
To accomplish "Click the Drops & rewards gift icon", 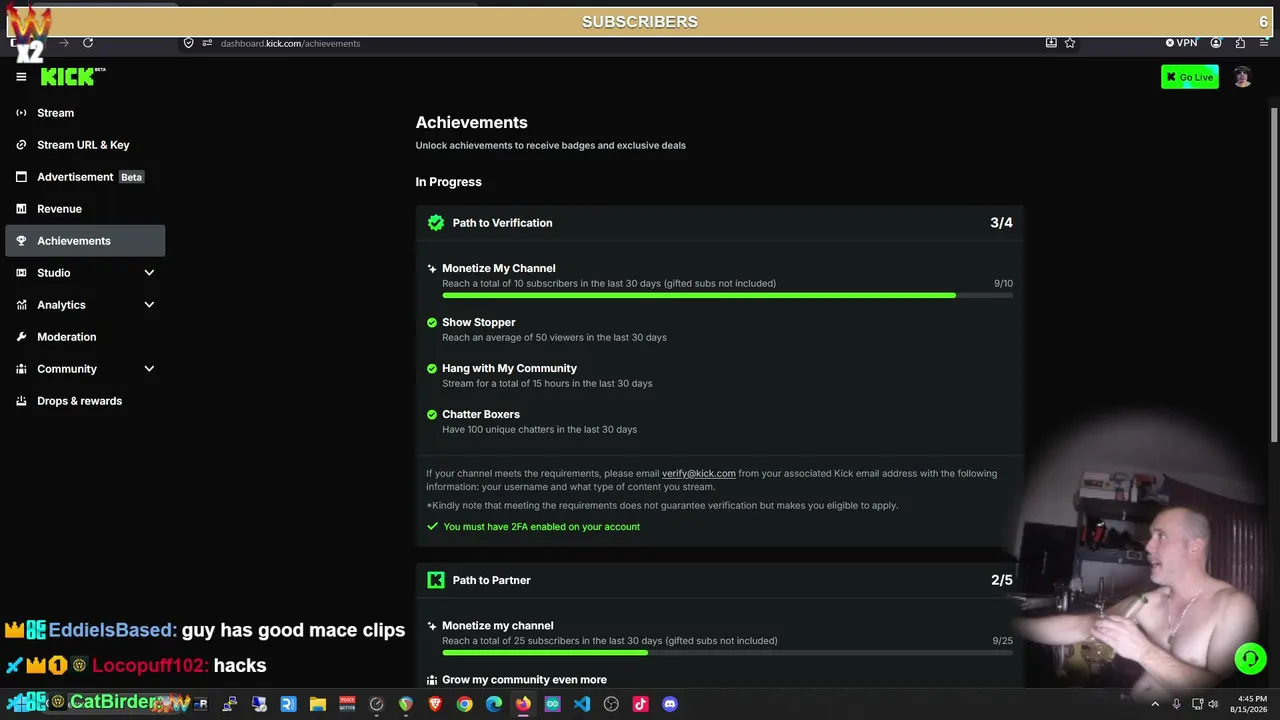I will 21,401.
